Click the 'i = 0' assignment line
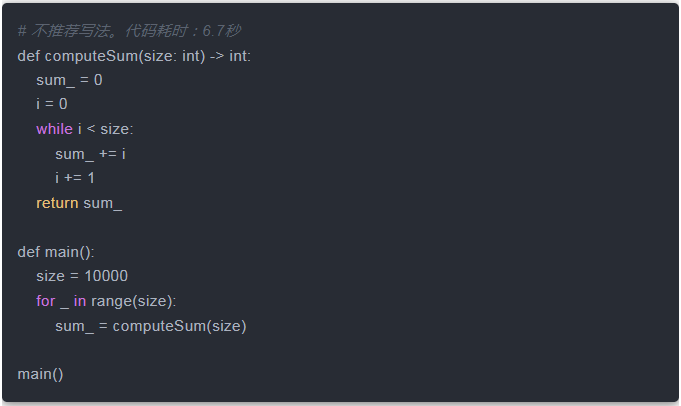The width and height of the screenshot is (681, 406). point(52,104)
